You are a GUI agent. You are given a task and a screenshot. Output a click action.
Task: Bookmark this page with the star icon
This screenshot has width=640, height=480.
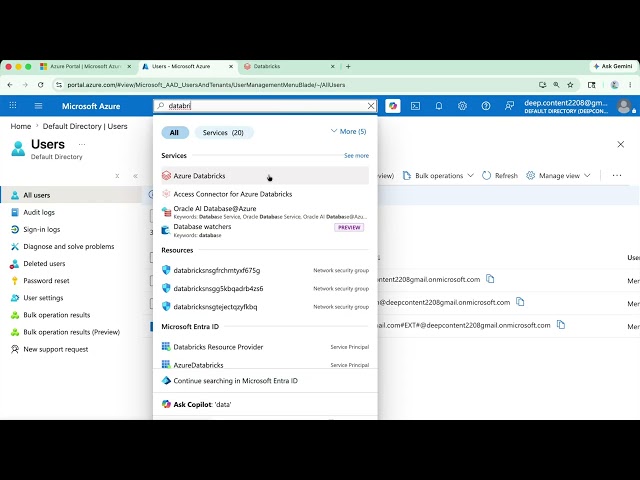(570, 85)
